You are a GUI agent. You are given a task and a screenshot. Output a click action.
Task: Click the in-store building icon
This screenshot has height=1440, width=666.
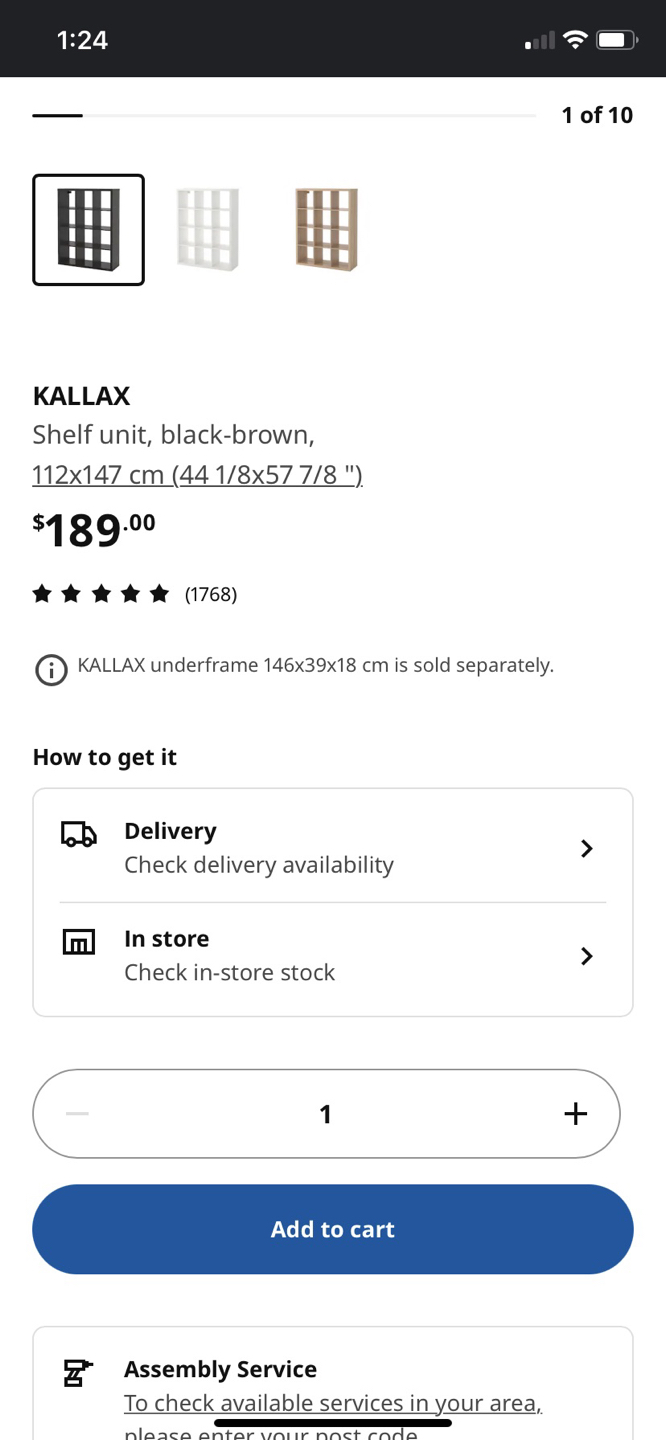pyautogui.click(x=79, y=942)
